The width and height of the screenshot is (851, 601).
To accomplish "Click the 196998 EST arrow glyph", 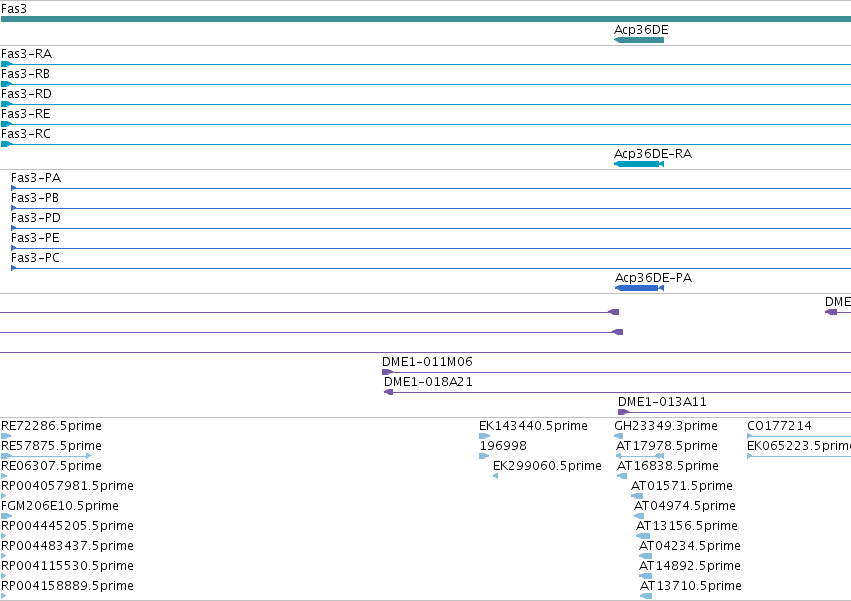I will (x=484, y=456).
